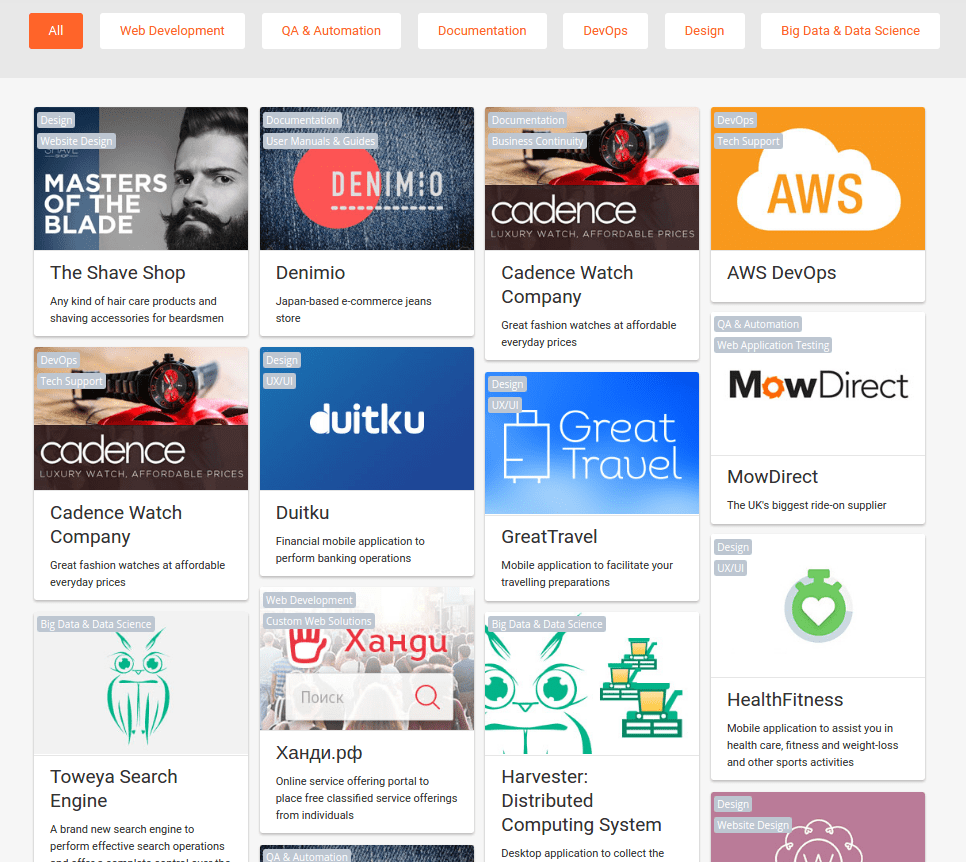Screen dimensions: 966x862
Task: Switch to QA & Automation filter
Action: [x=331, y=31]
